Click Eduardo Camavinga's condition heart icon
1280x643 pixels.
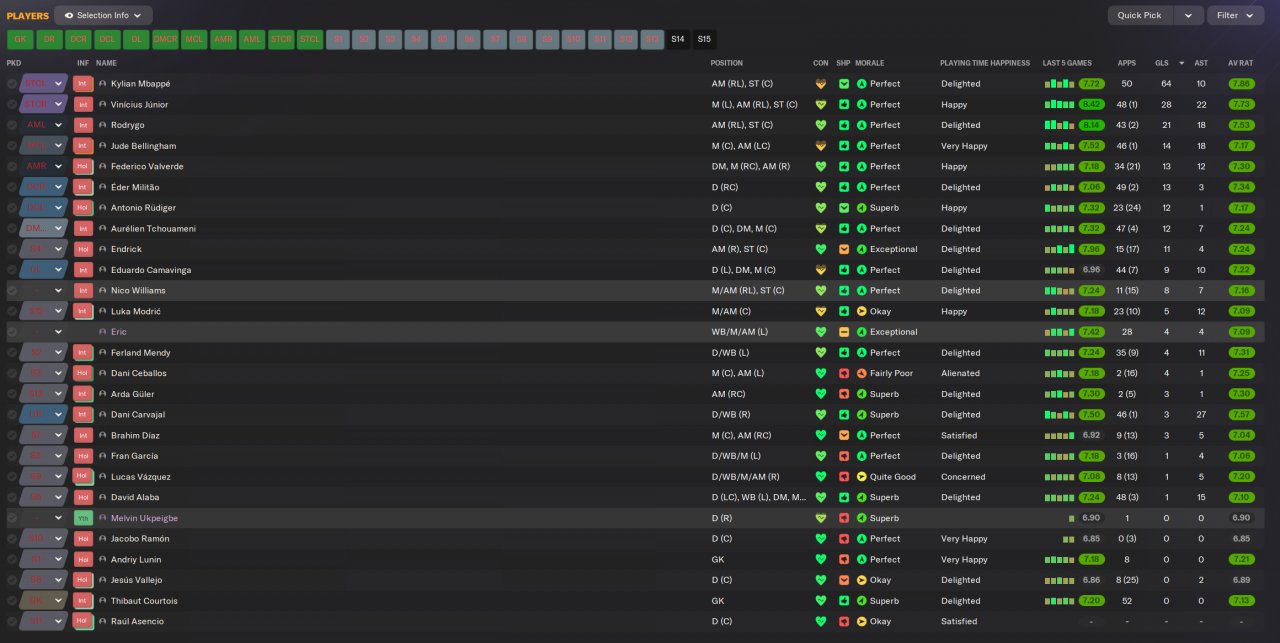[821, 270]
